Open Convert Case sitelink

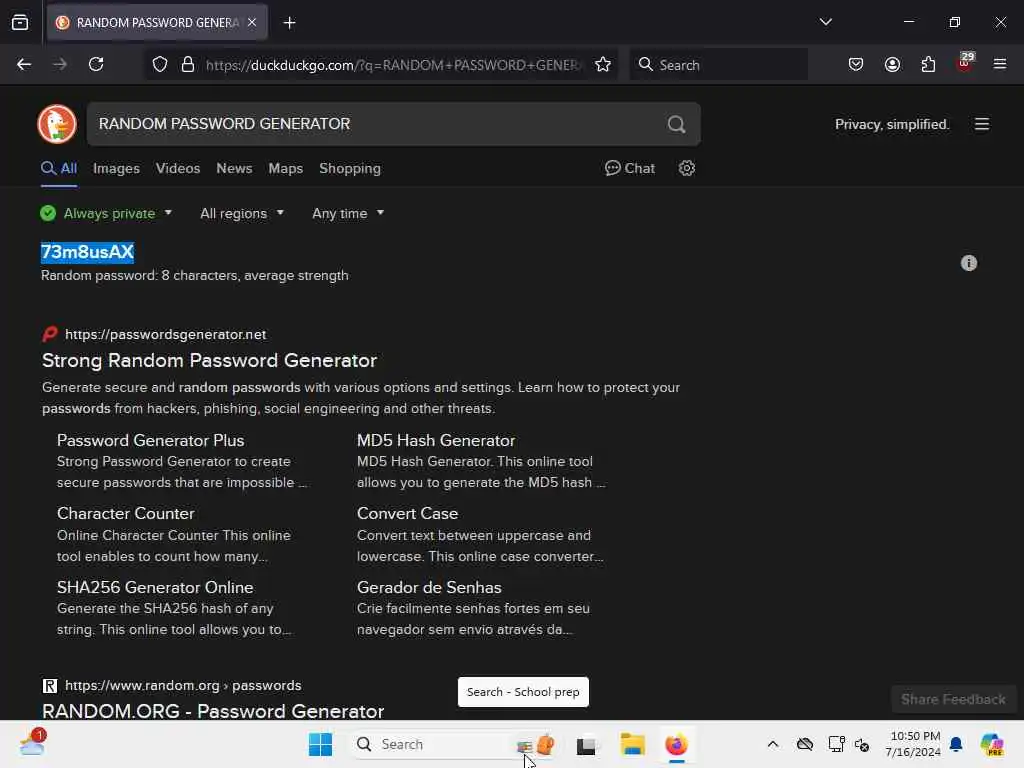point(407,513)
